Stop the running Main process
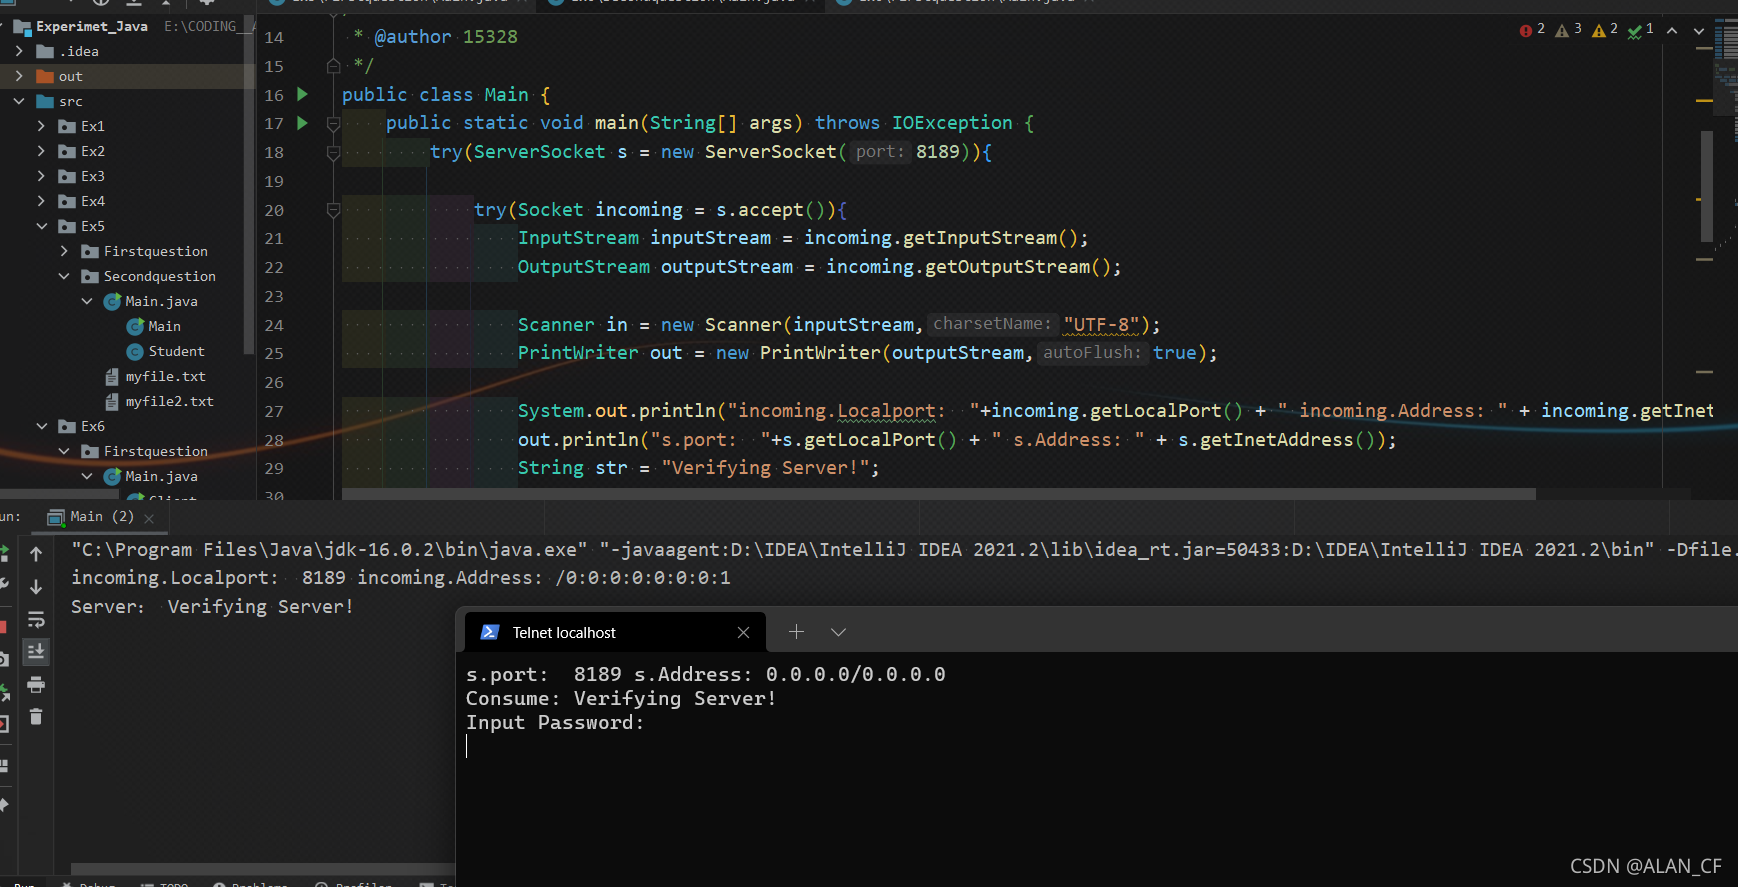Image resolution: width=1738 pixels, height=887 pixels. tap(3, 627)
